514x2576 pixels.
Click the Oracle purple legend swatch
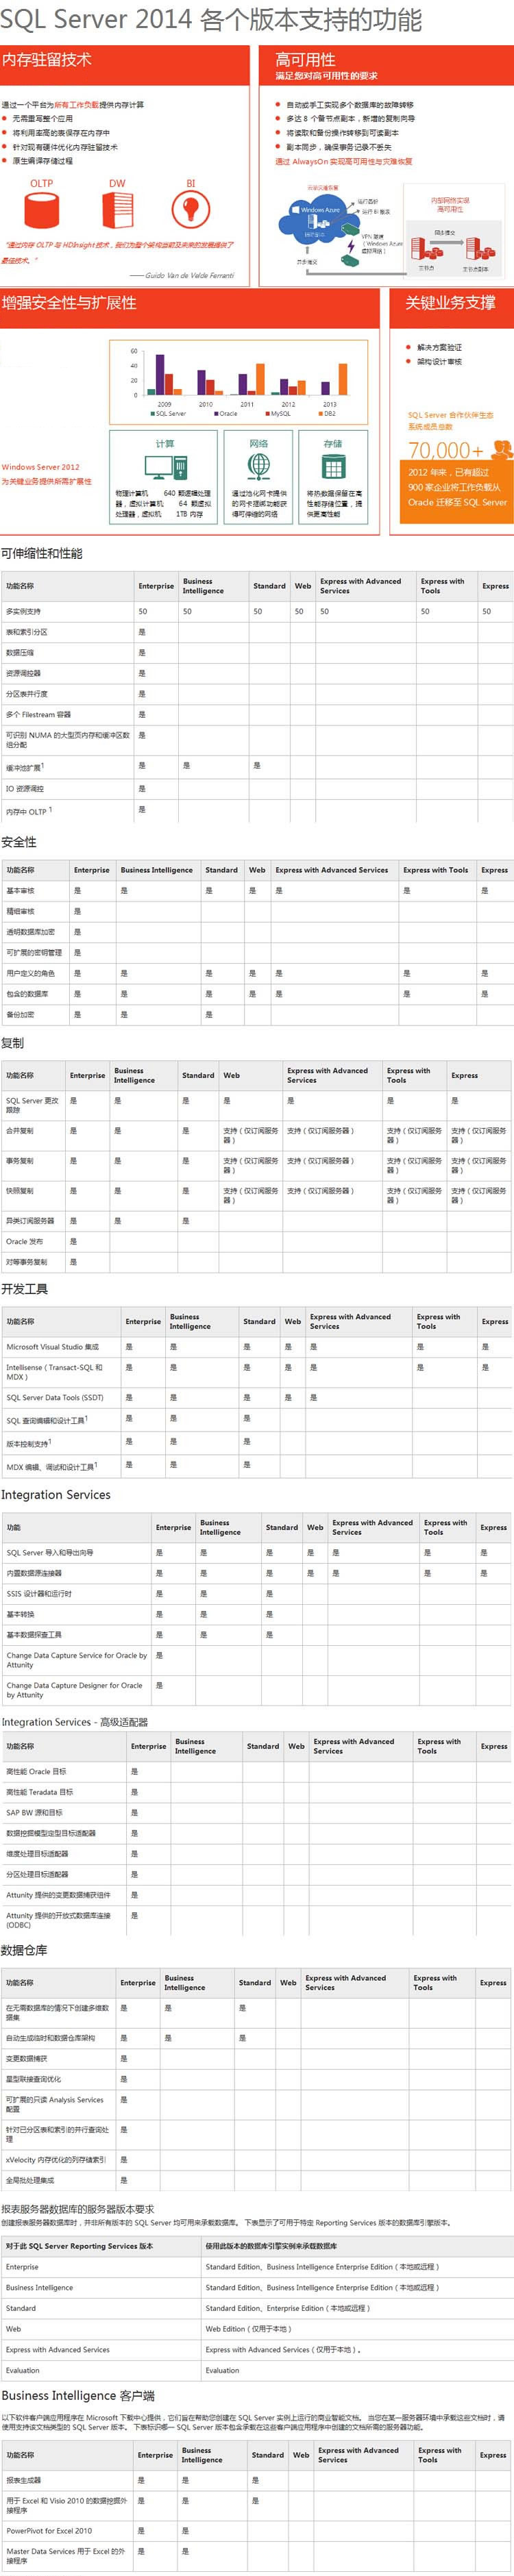point(216,413)
